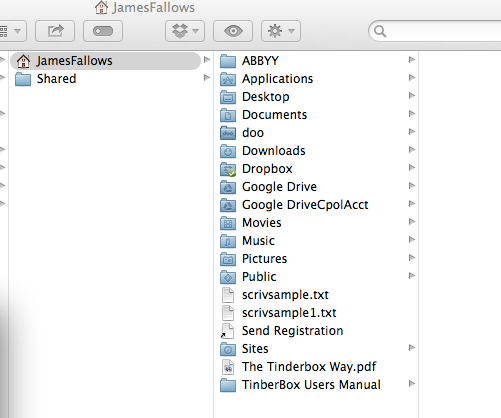Open the Share toolbar button
This screenshot has width=501, height=418.
click(x=55, y=31)
